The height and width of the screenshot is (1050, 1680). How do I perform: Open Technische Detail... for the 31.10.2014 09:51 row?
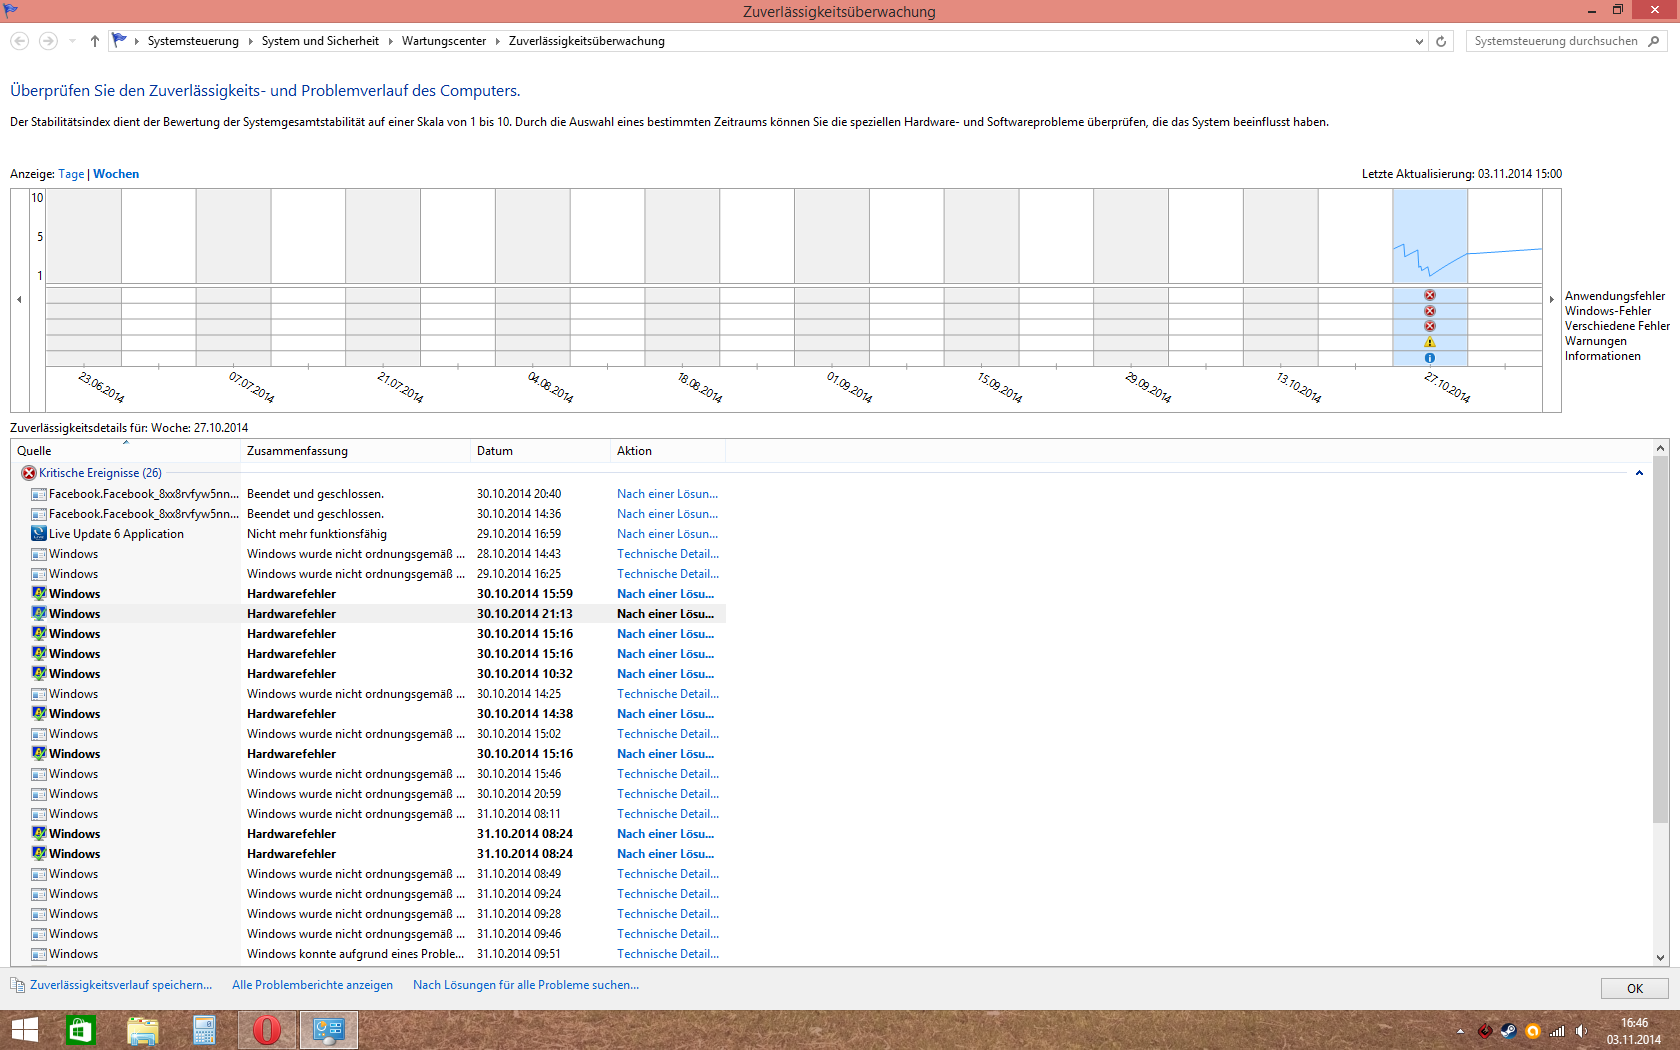[x=668, y=954]
